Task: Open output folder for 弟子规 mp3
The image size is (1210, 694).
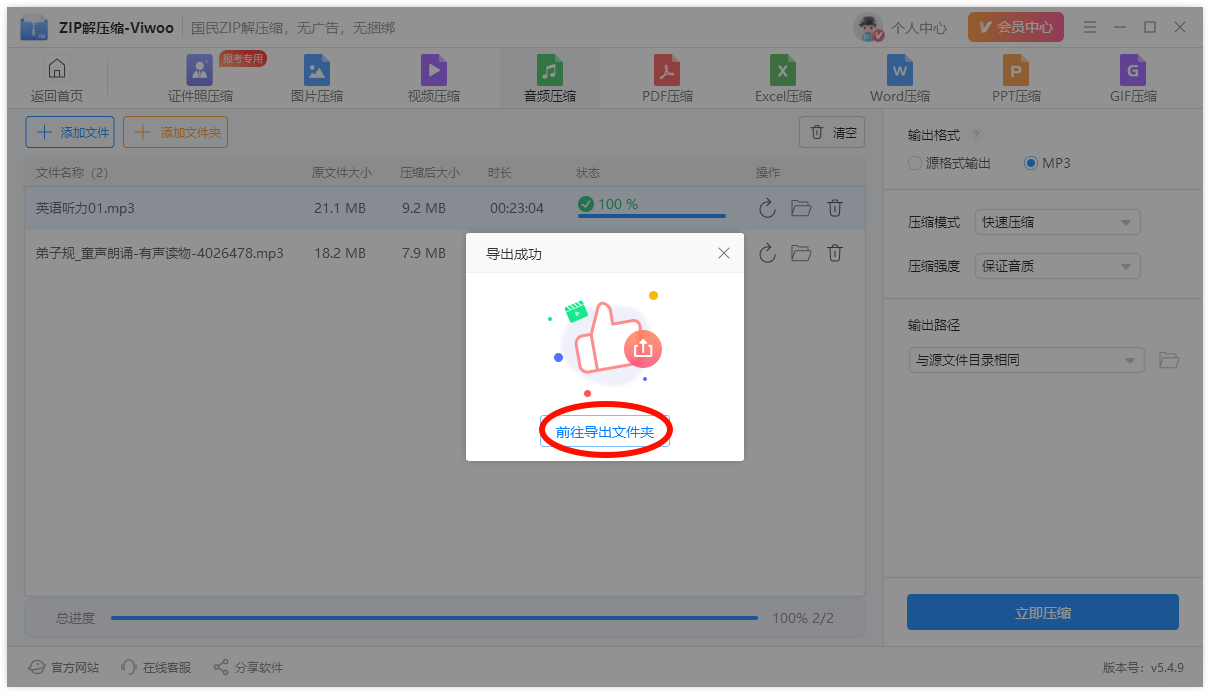Action: click(x=801, y=253)
